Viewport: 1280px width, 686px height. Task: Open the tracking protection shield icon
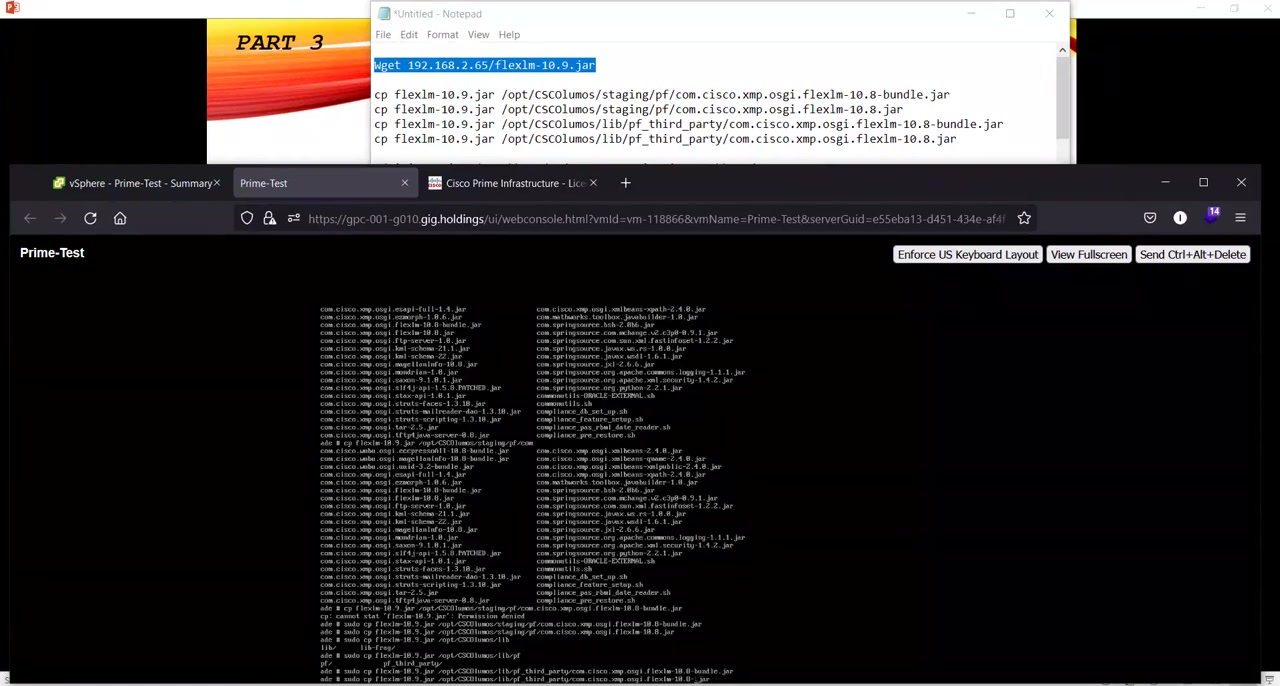coord(247,218)
